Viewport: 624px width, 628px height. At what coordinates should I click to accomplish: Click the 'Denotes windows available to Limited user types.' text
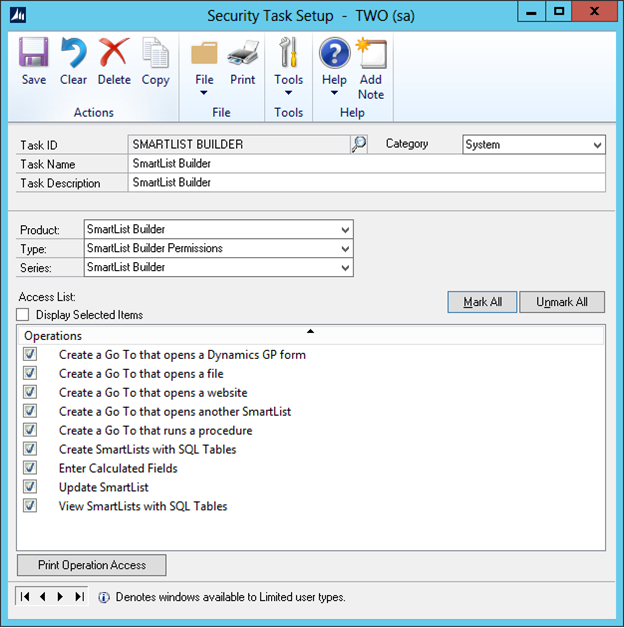(x=230, y=597)
